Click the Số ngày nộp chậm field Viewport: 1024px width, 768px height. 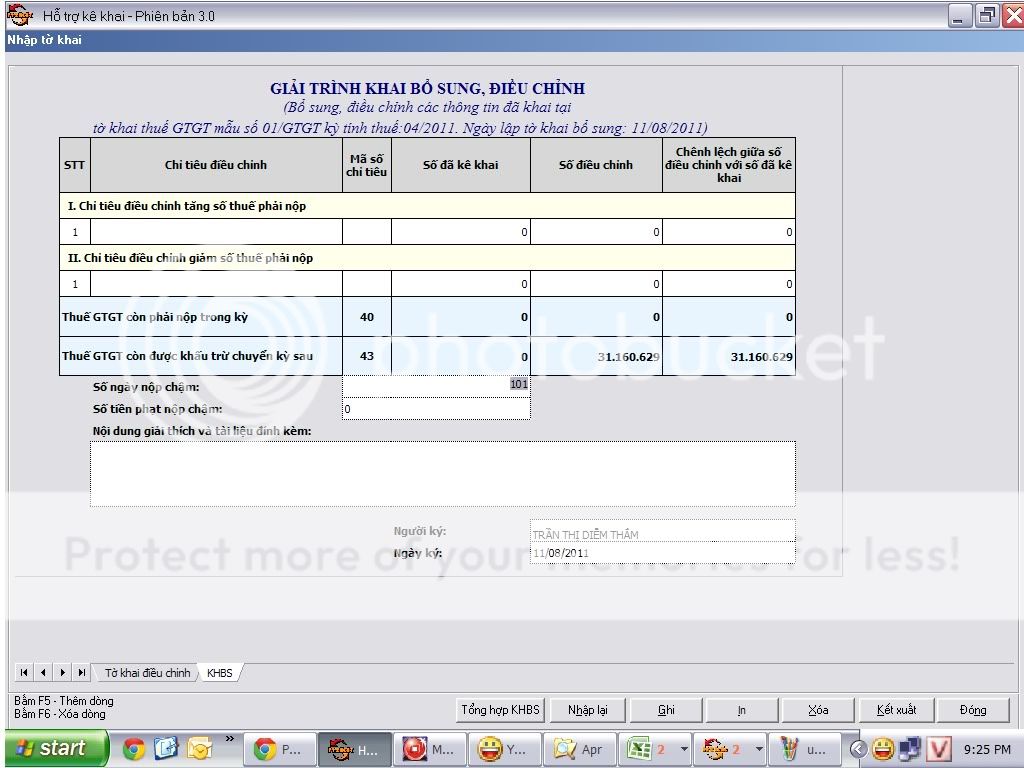tap(436, 385)
